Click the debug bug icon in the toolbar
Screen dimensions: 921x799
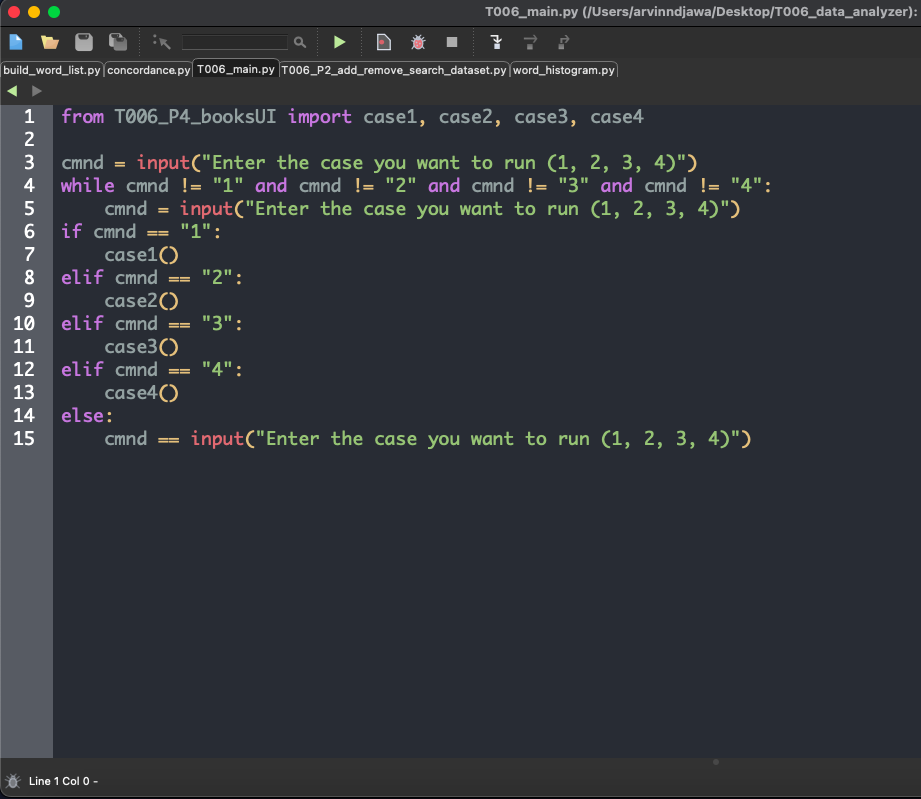click(x=418, y=42)
